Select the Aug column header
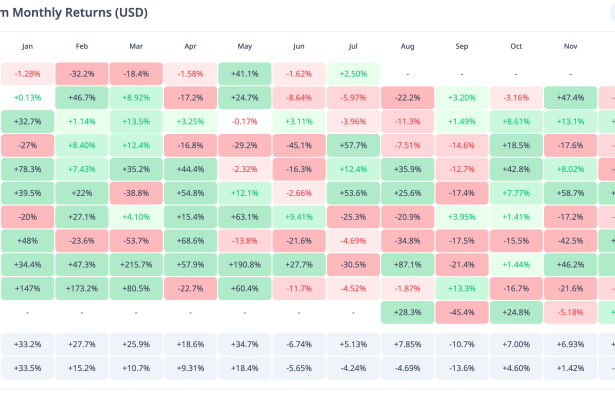This screenshot has height=403, width=615. [x=407, y=46]
